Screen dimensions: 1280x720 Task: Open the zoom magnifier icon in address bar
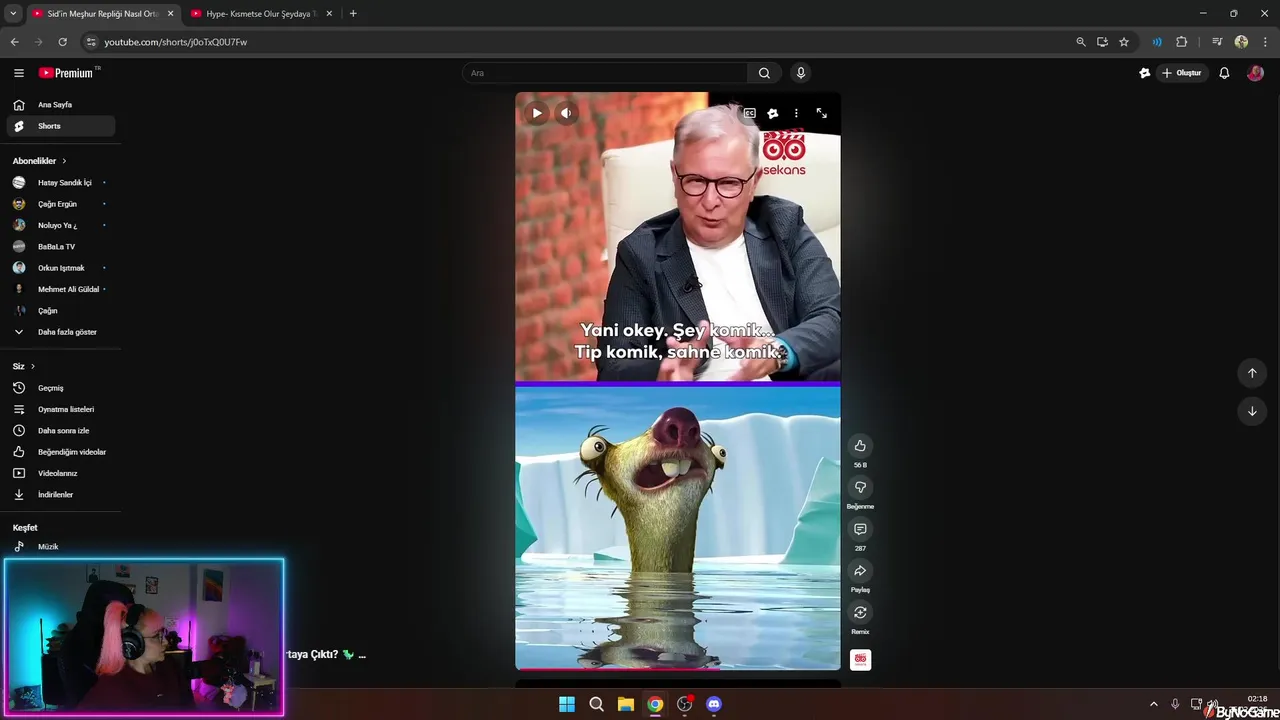coord(1081,42)
